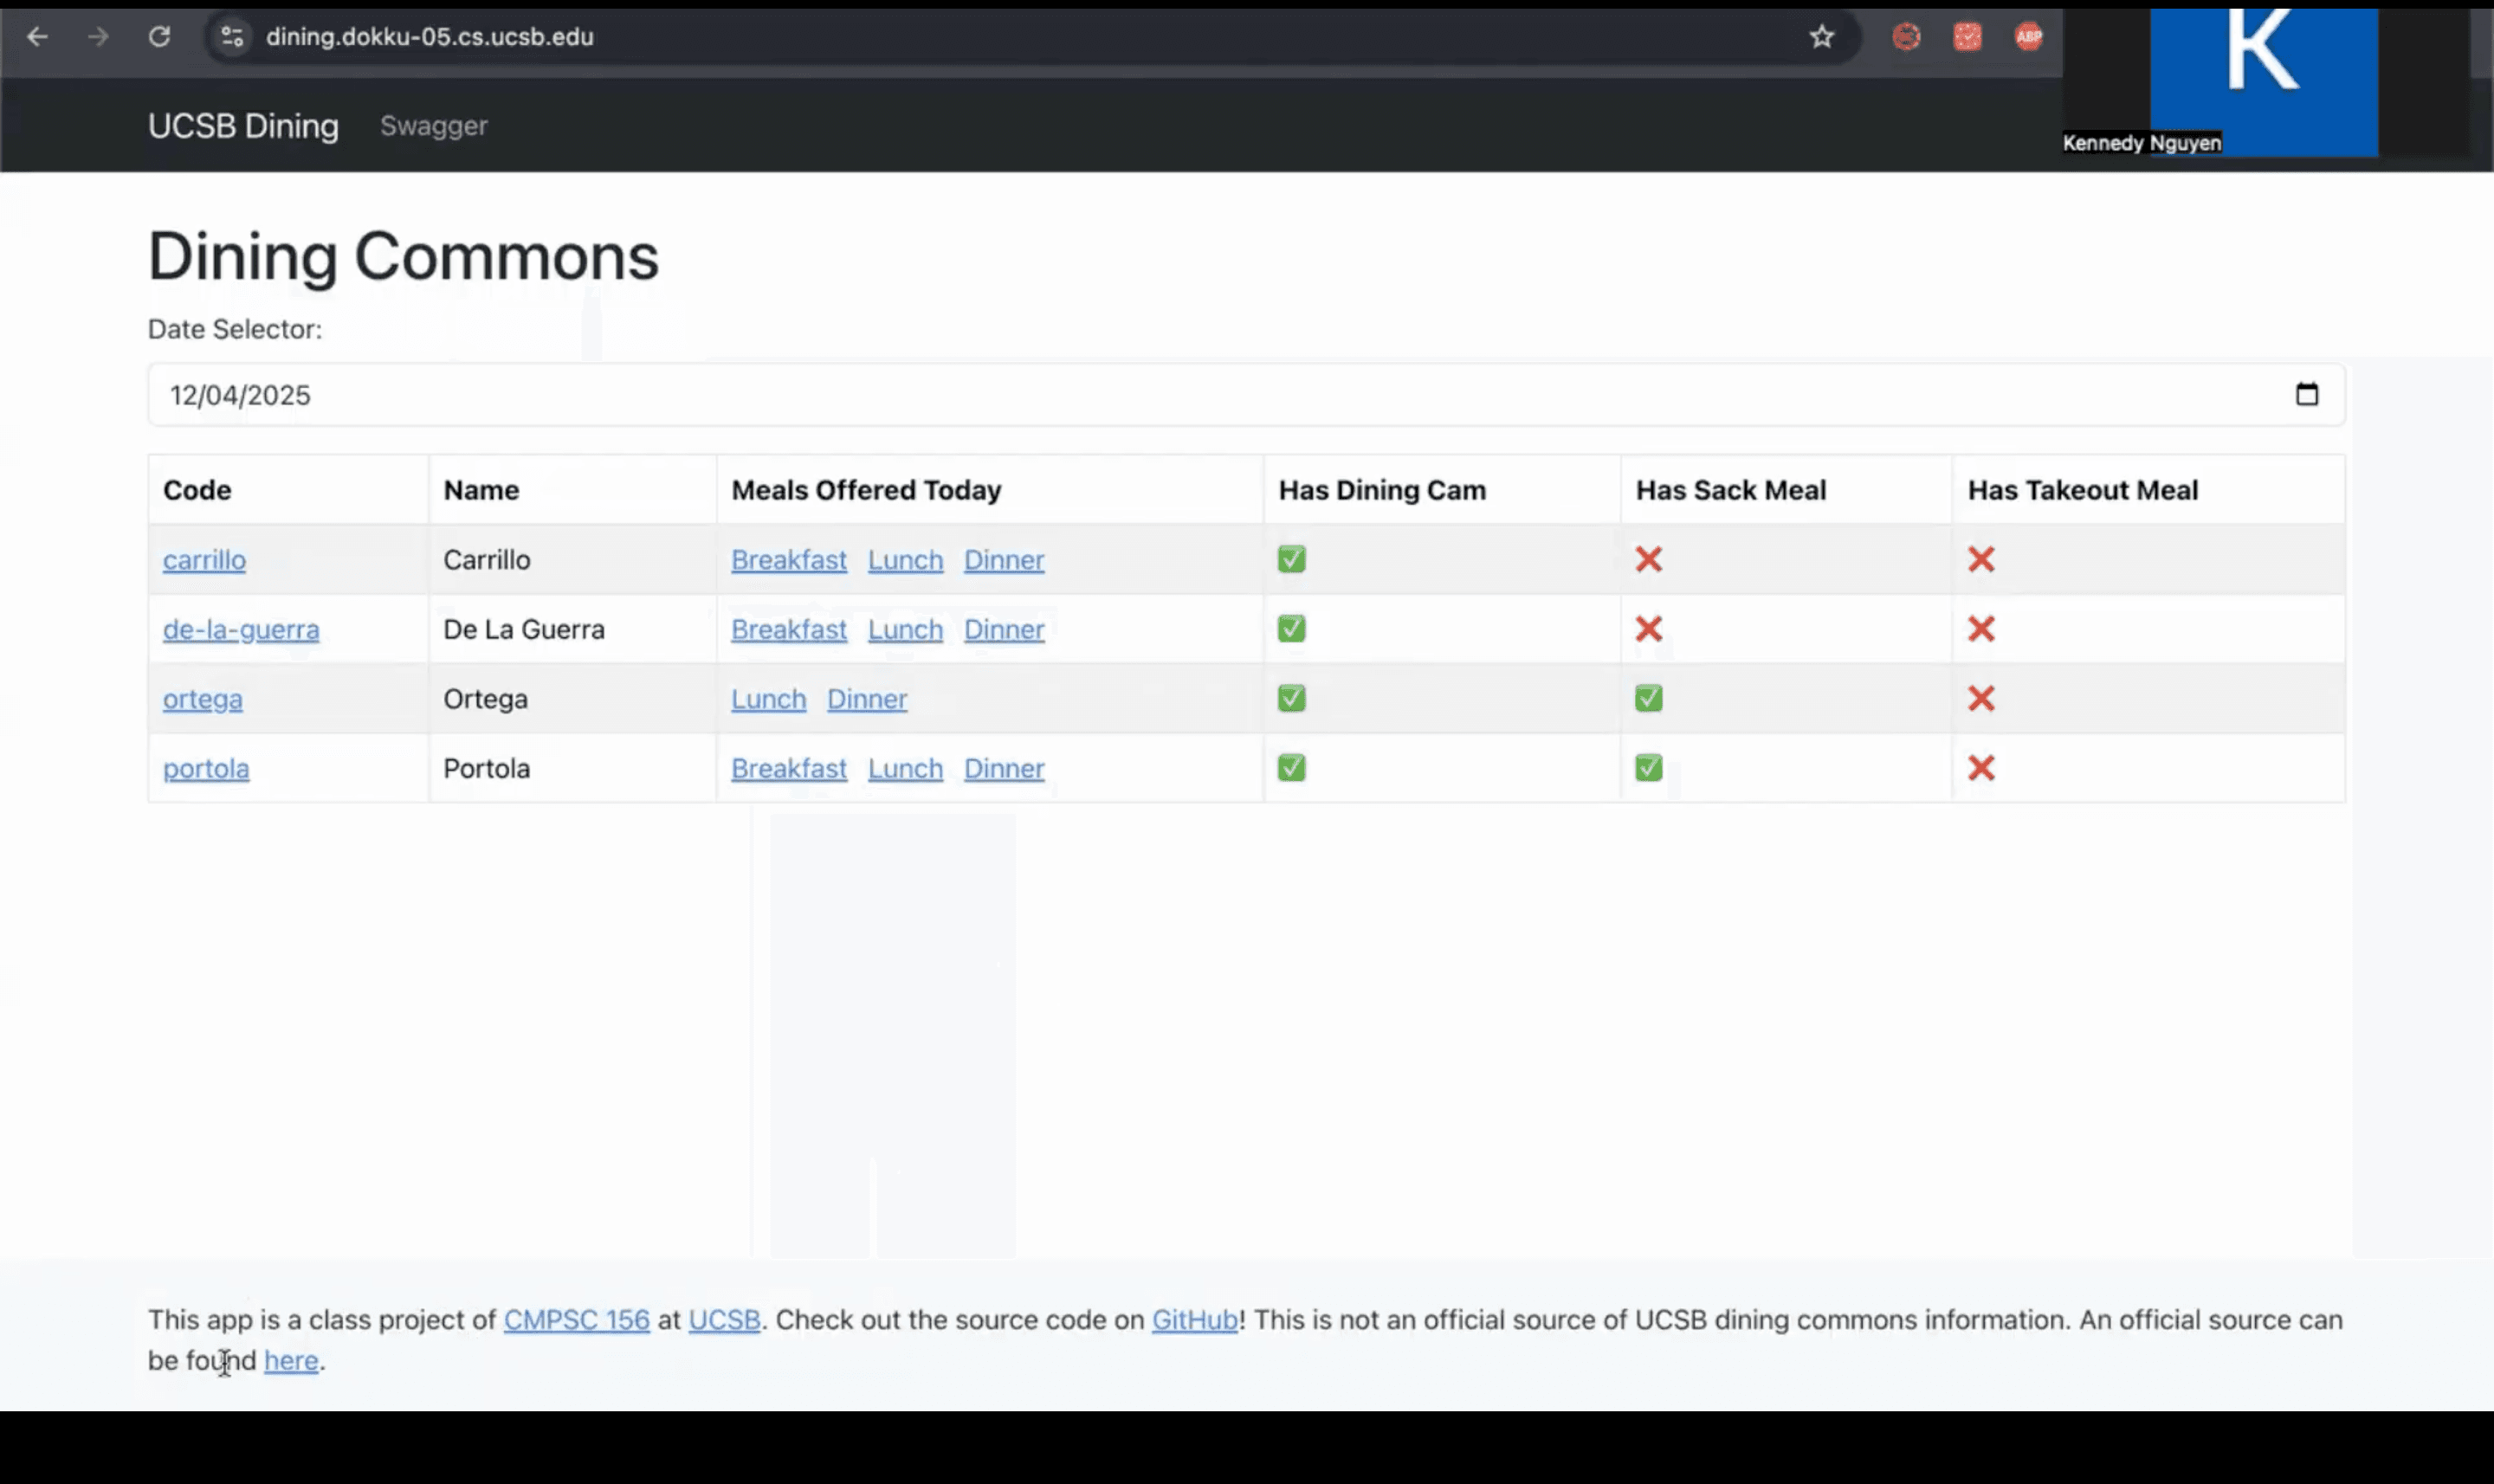View De La Guerra Lunch menu
Viewport: 2494px width, 1484px height.
pos(905,630)
